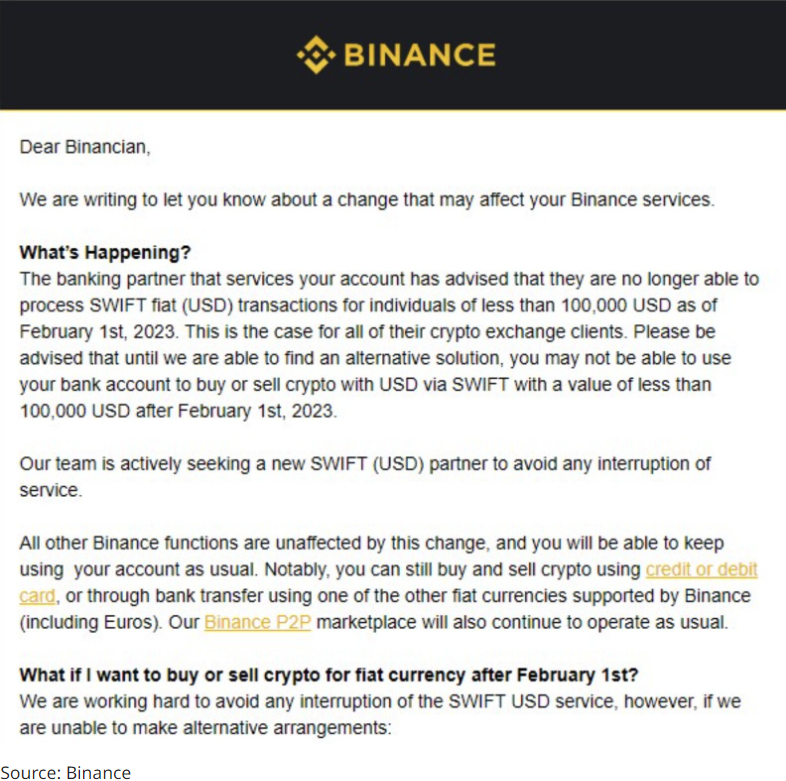Viewport: 786px width, 781px height.
Task: Click 'All other Binance functions are unaffected' line
Action: [371, 543]
